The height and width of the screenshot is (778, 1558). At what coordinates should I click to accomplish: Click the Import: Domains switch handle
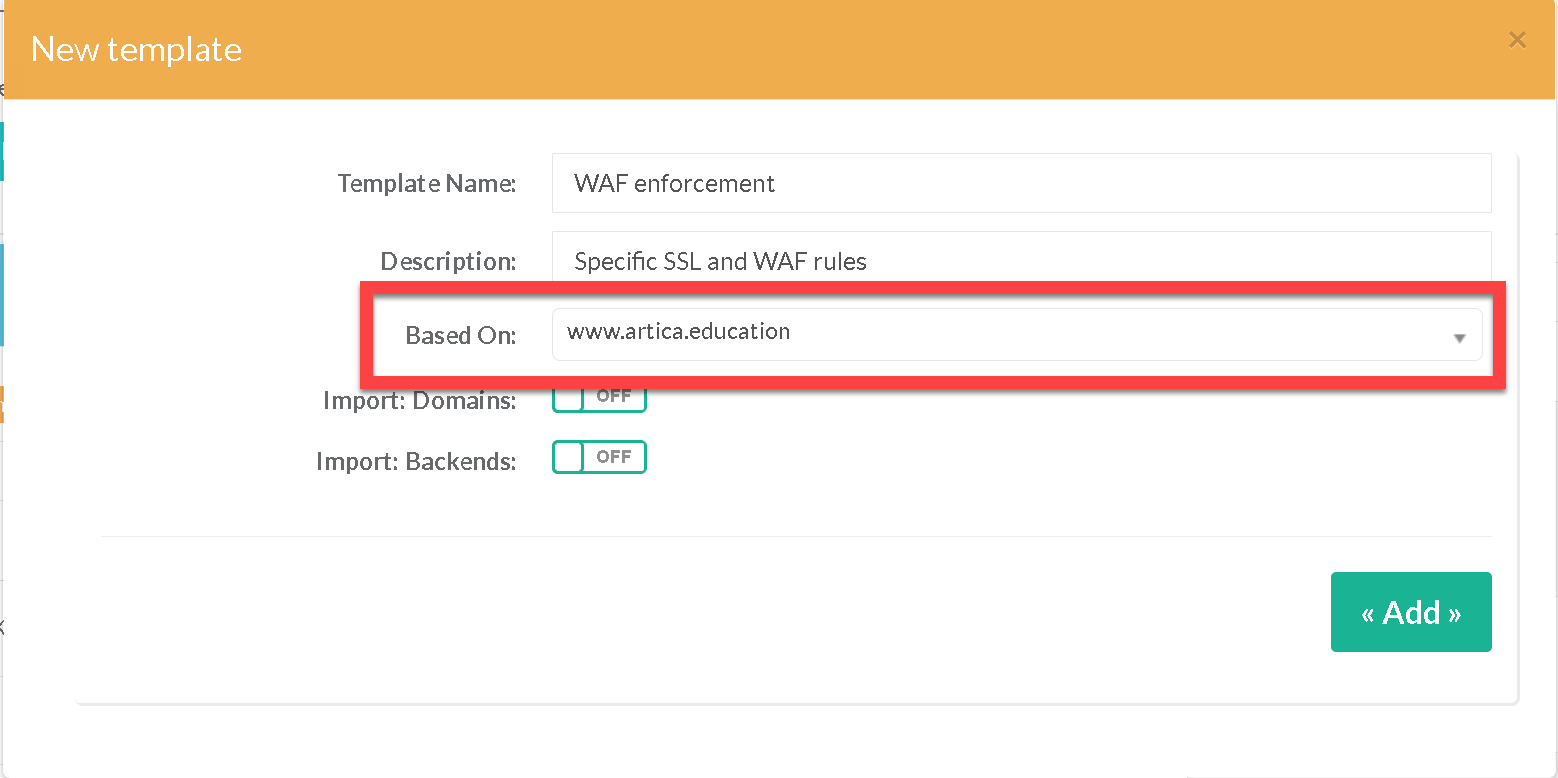569,398
